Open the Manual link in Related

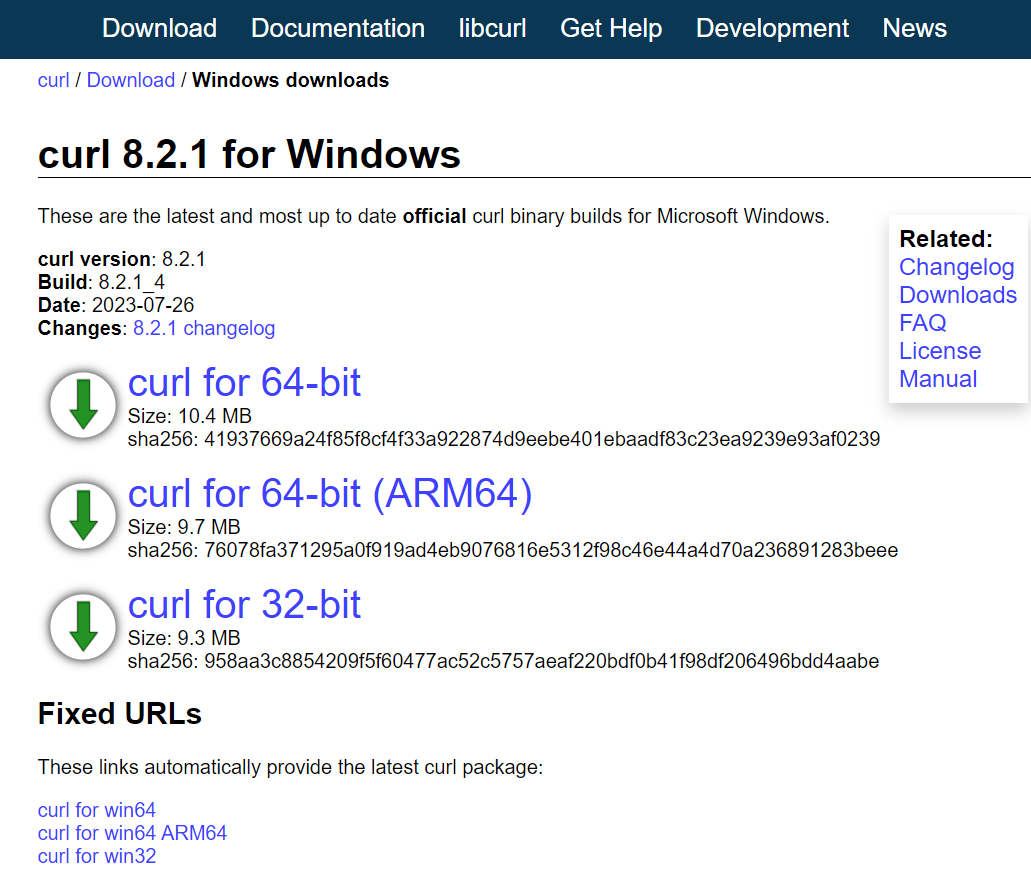(x=938, y=379)
